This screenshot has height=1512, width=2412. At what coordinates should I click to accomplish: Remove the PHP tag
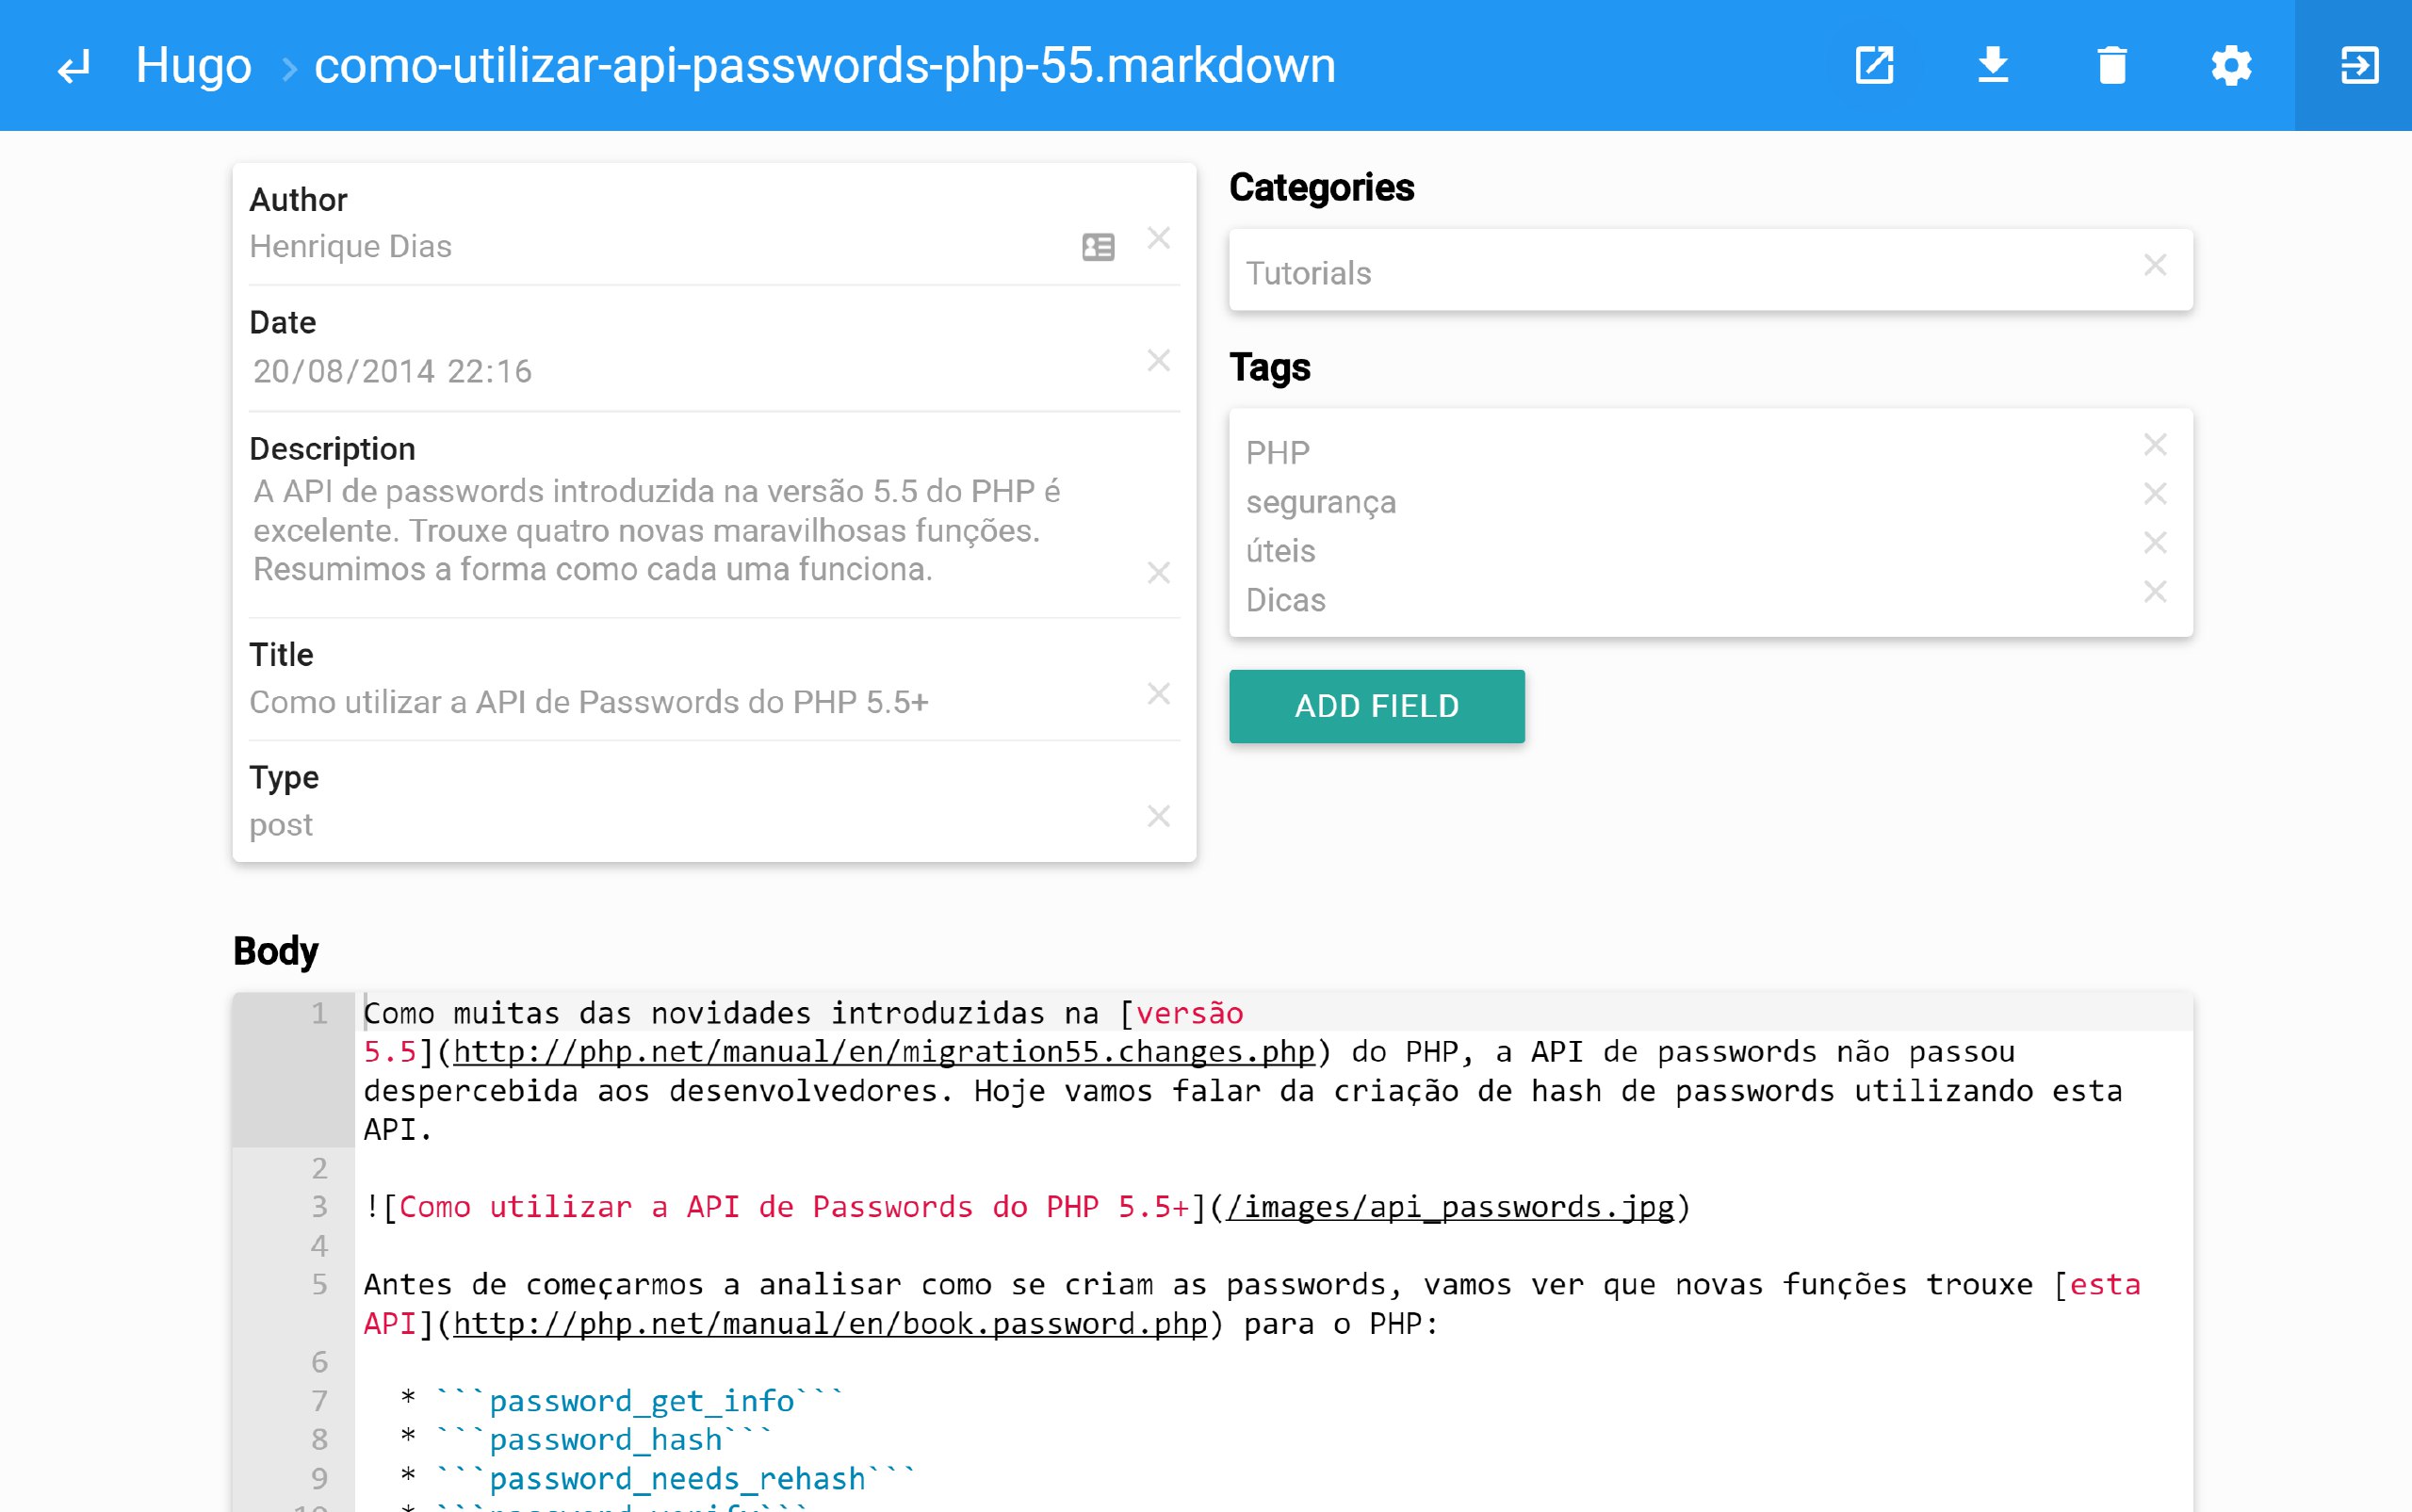(x=2155, y=444)
